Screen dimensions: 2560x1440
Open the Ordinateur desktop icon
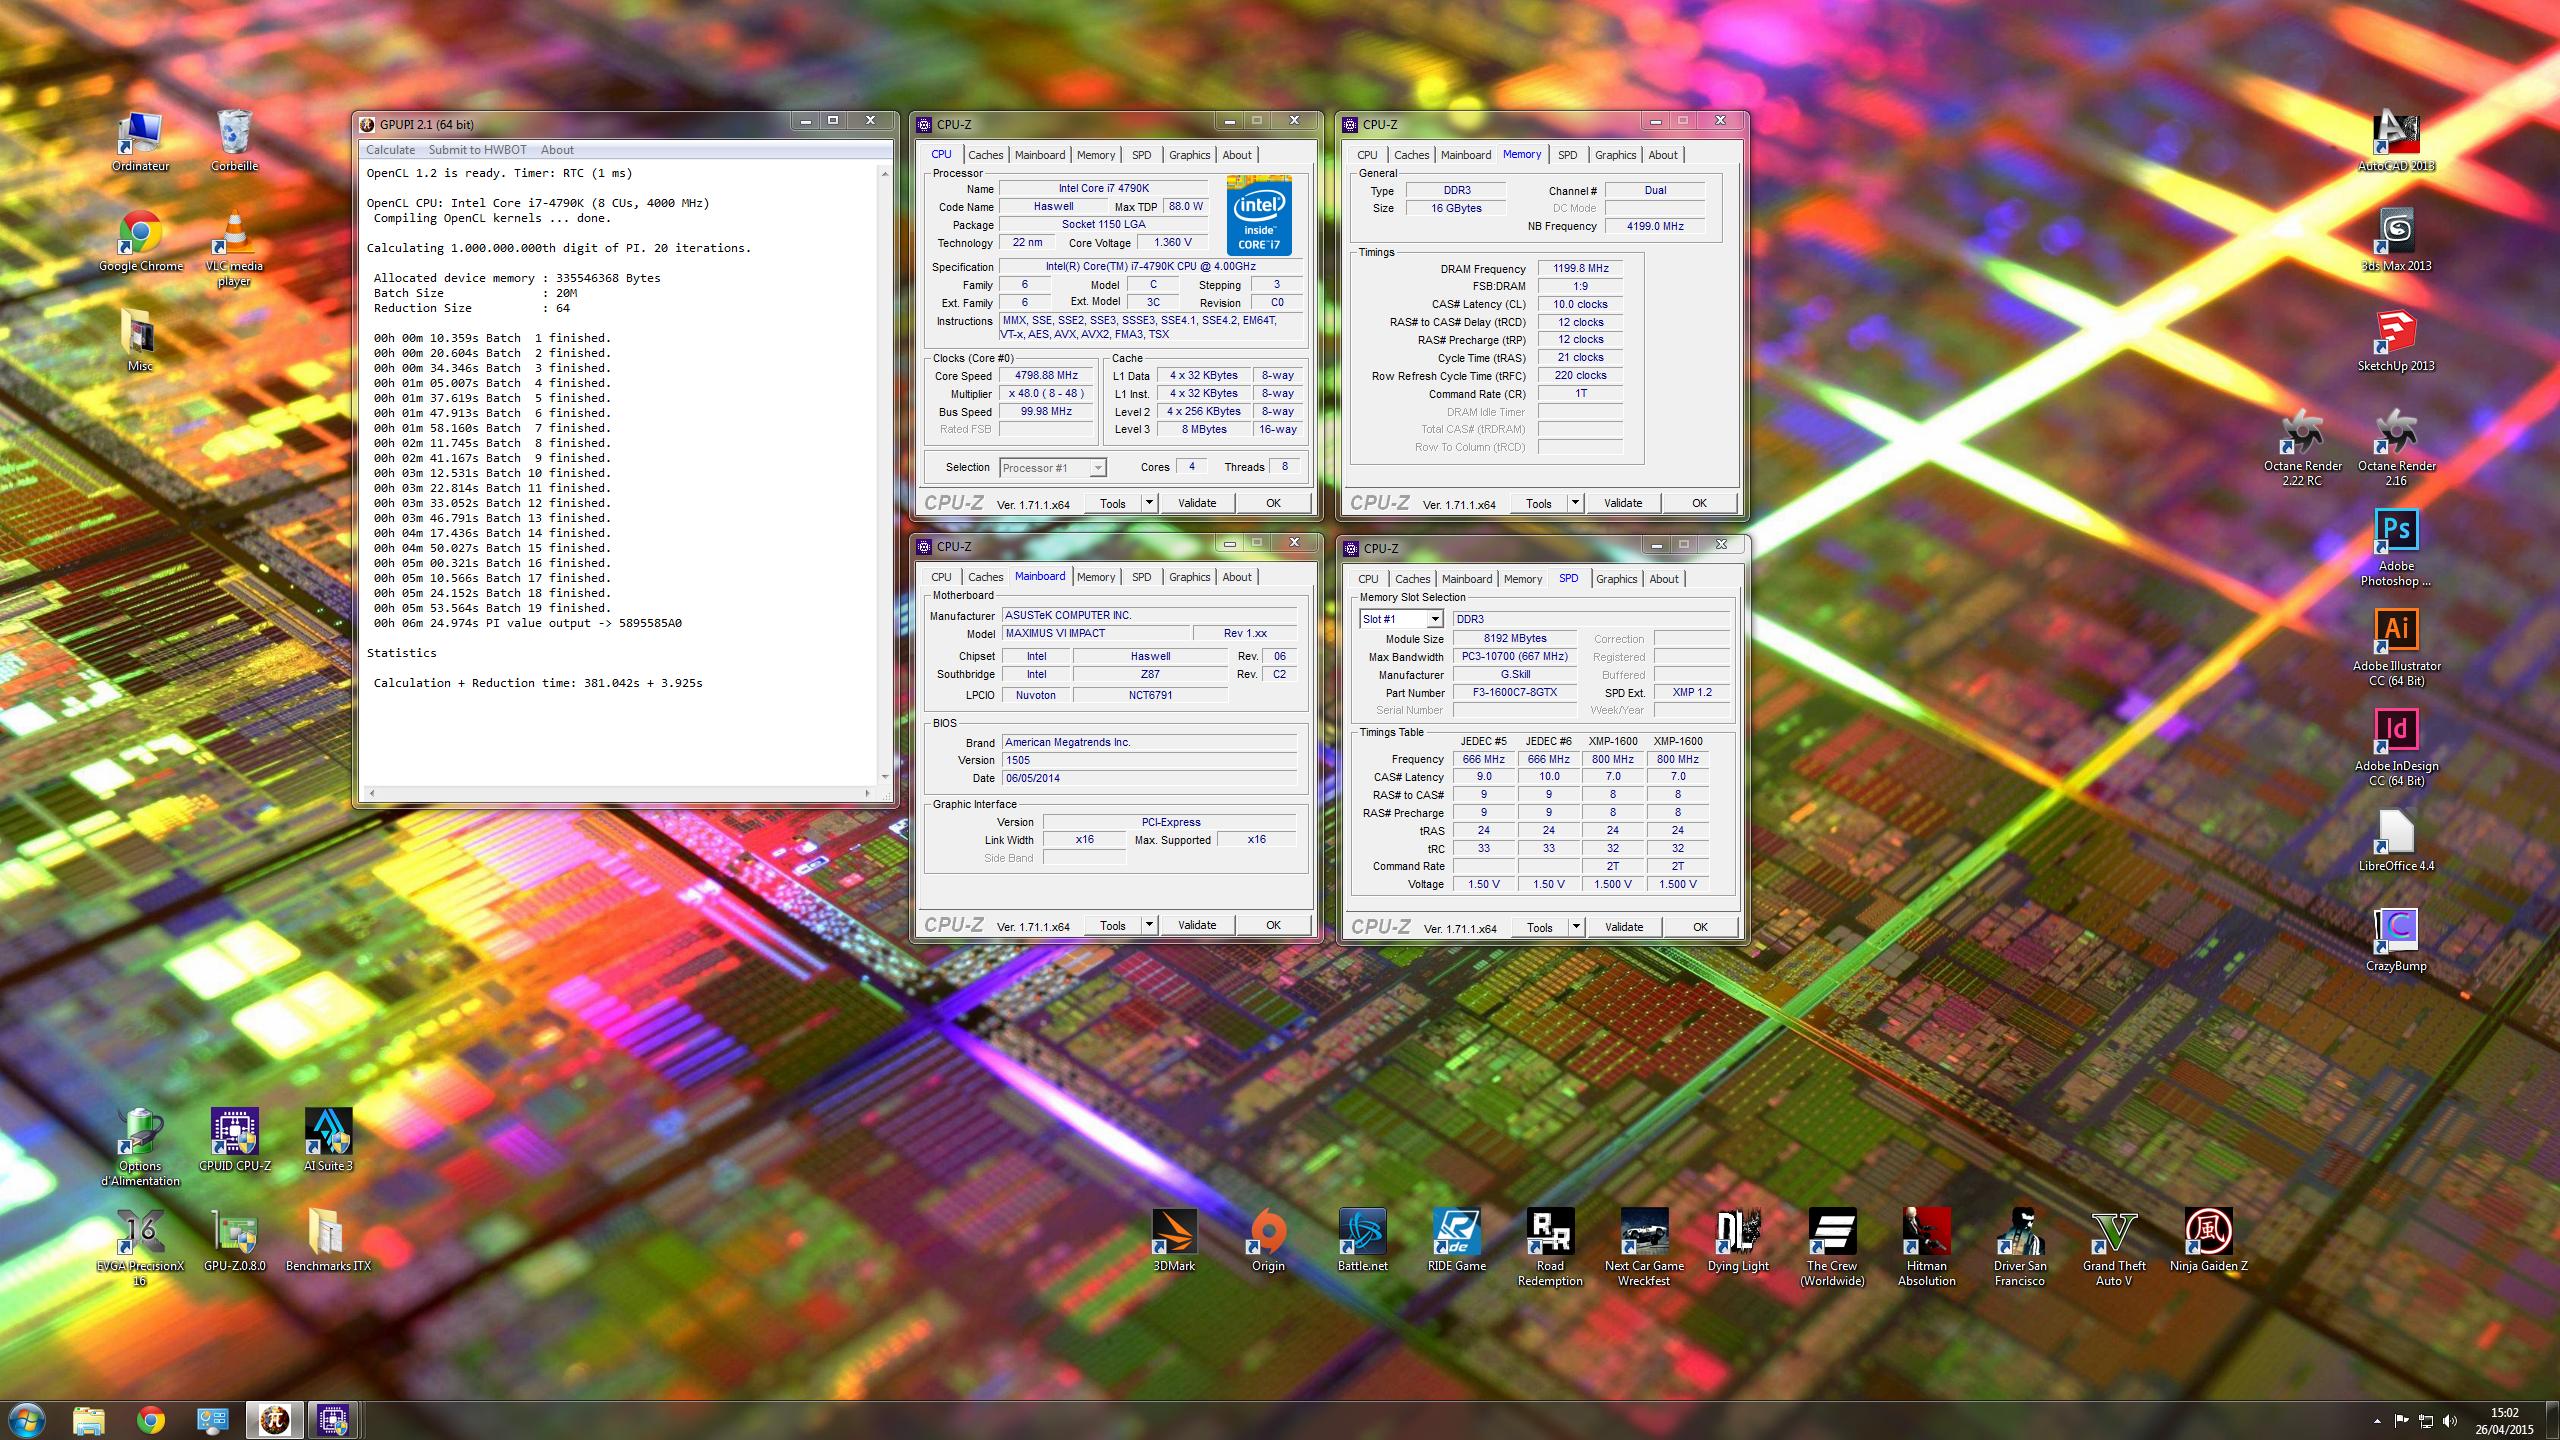click(140, 142)
